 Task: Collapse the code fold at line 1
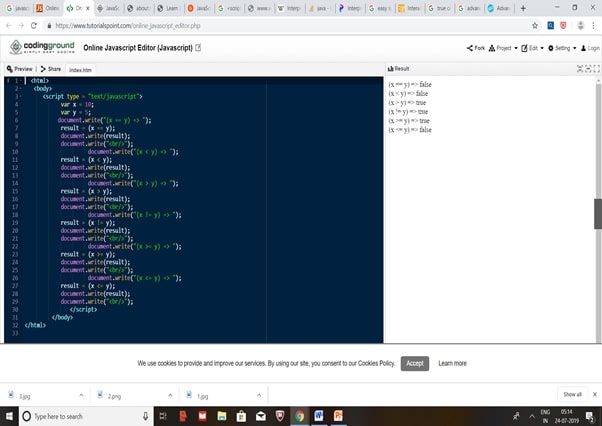(x=21, y=81)
